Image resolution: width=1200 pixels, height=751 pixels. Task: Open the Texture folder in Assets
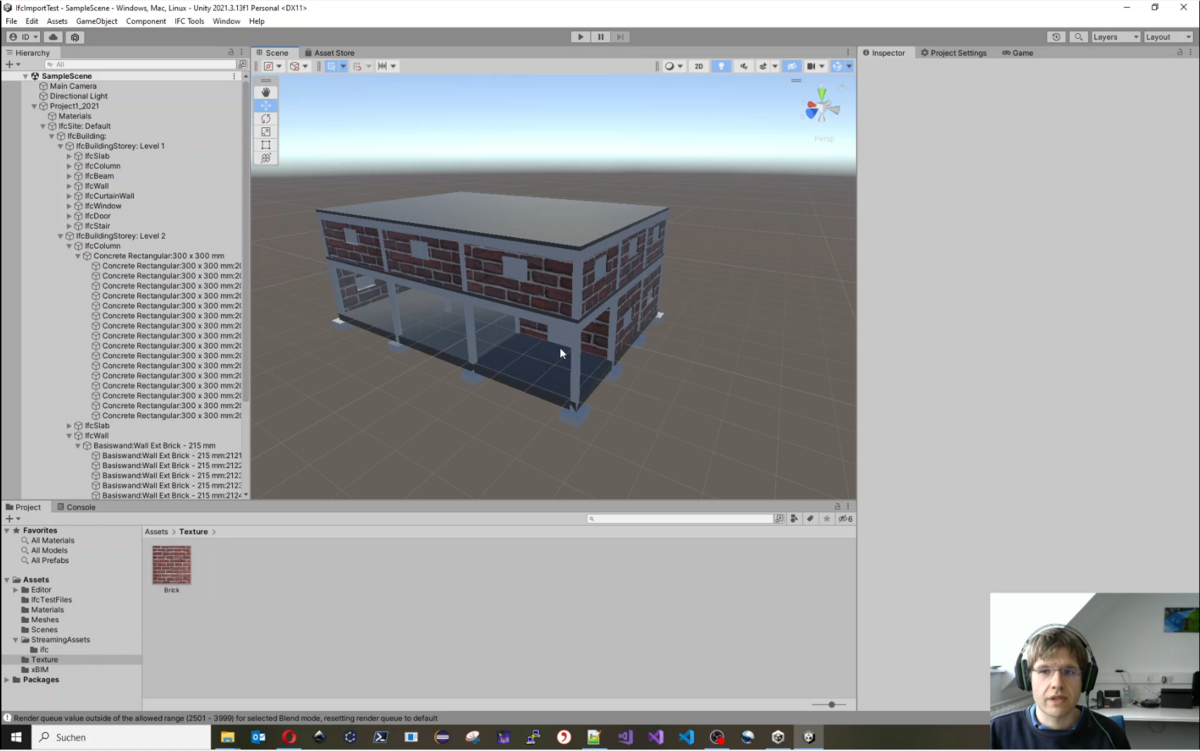[44, 660]
